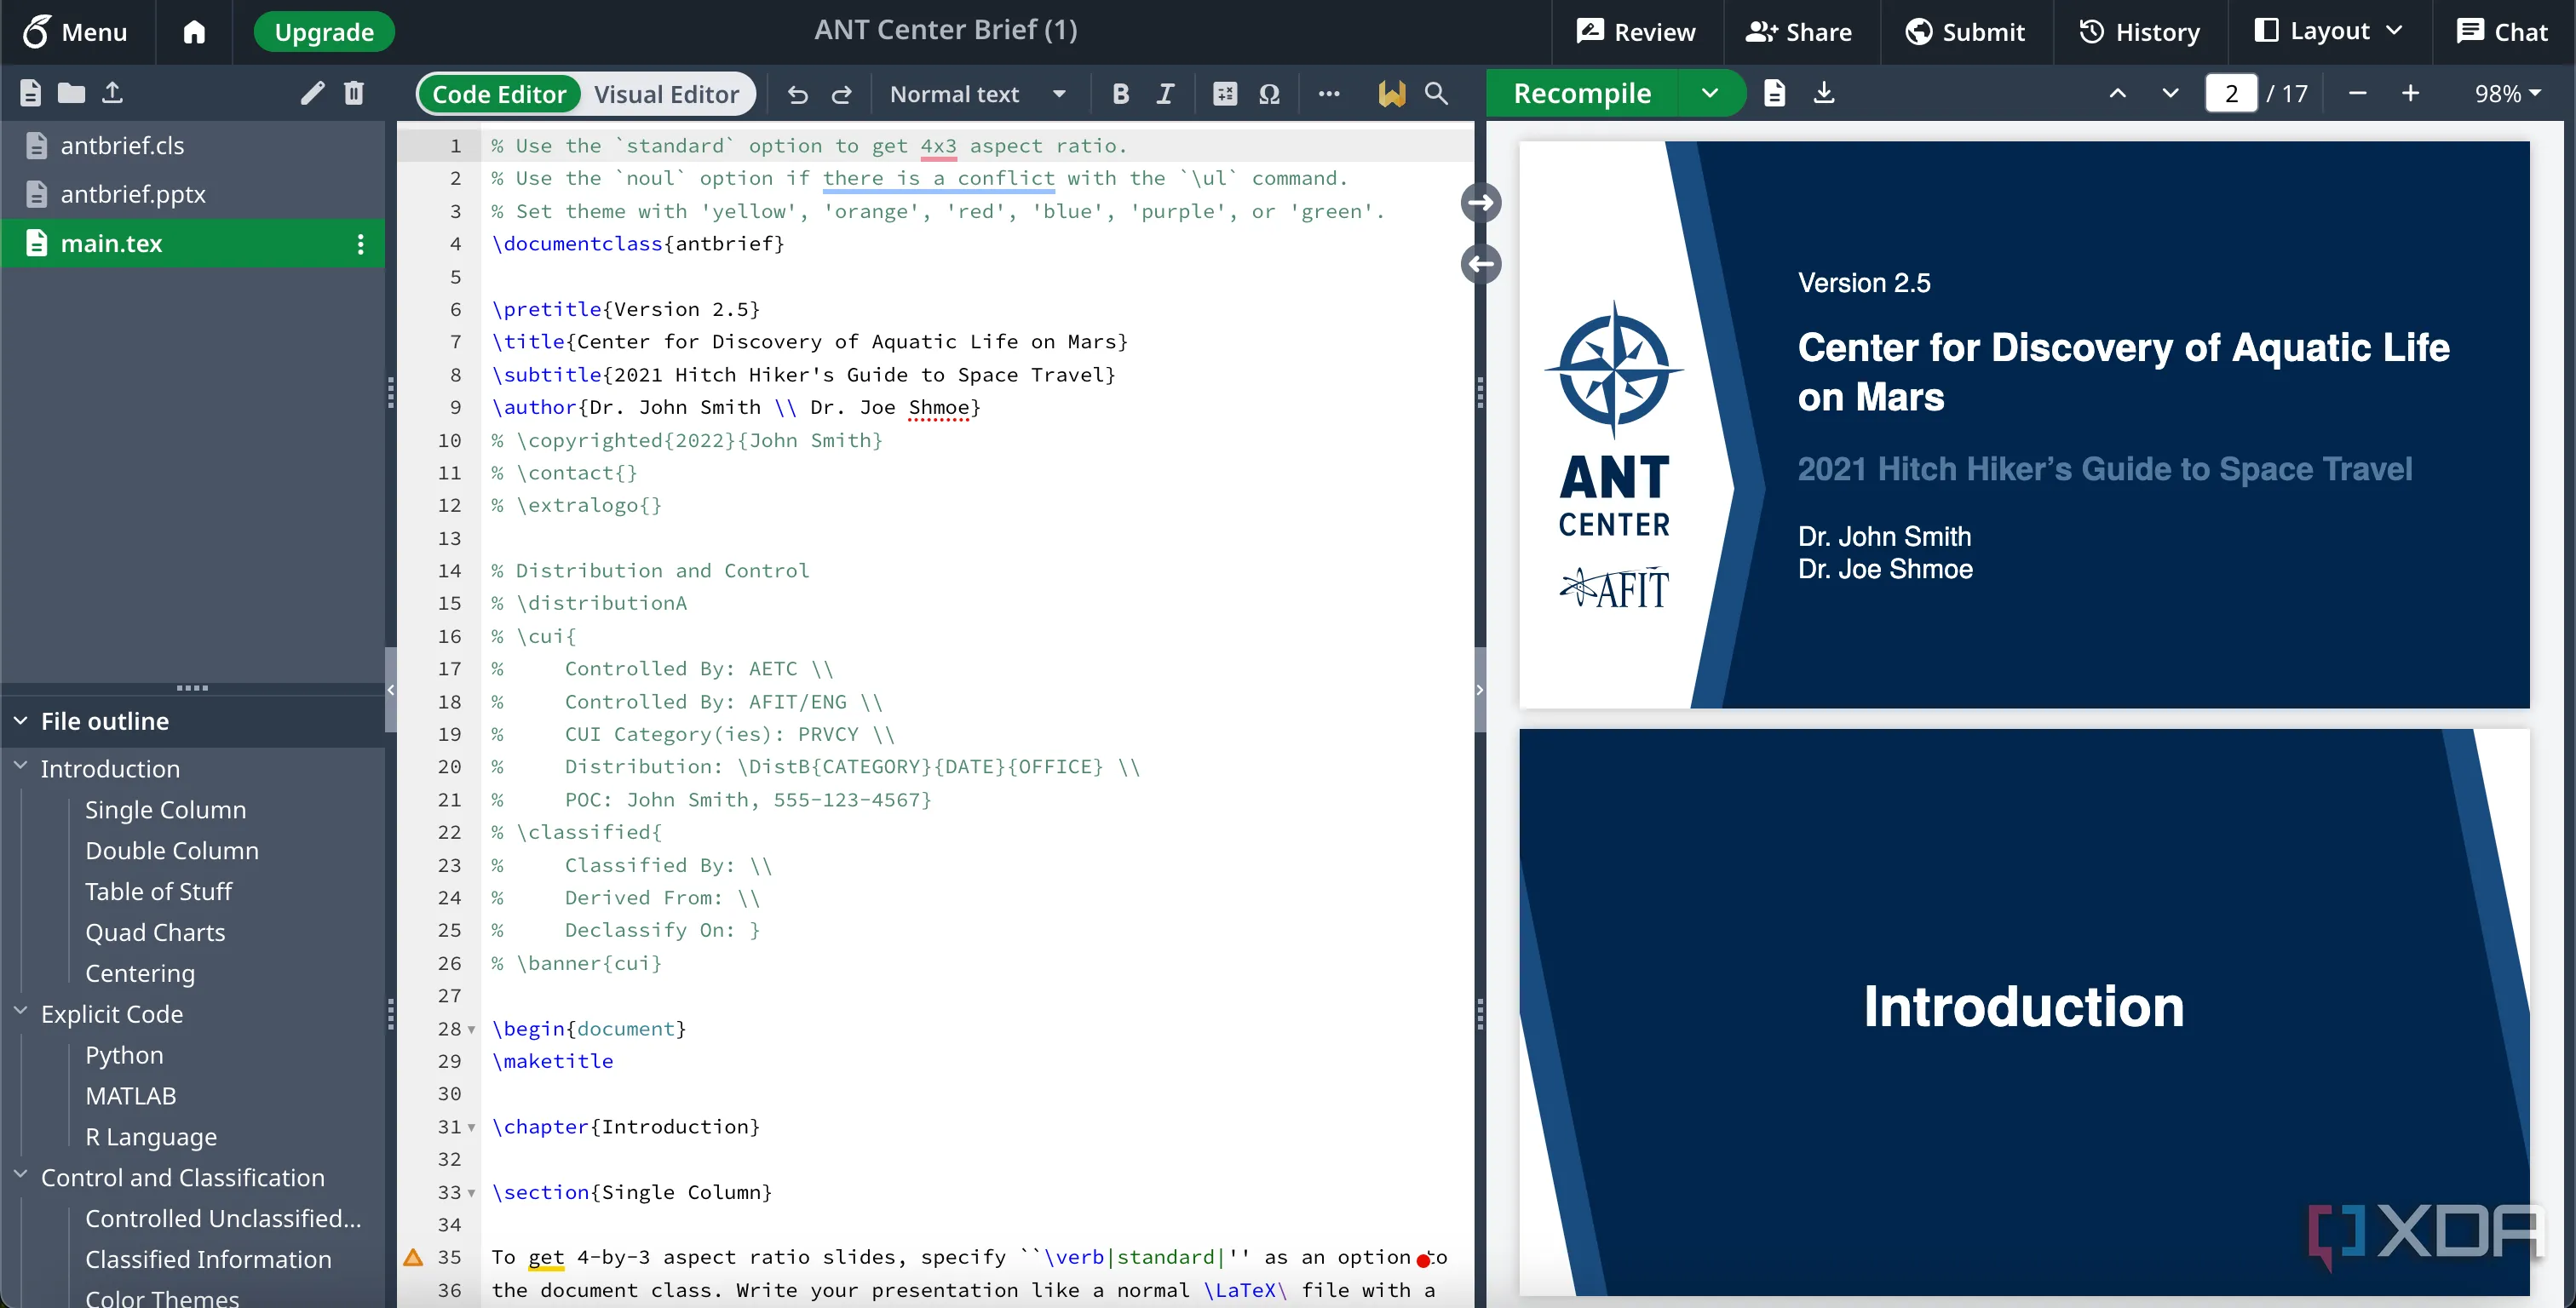Switch to Visual Editor mode
Viewport: 2576px width, 1308px height.
coord(666,94)
